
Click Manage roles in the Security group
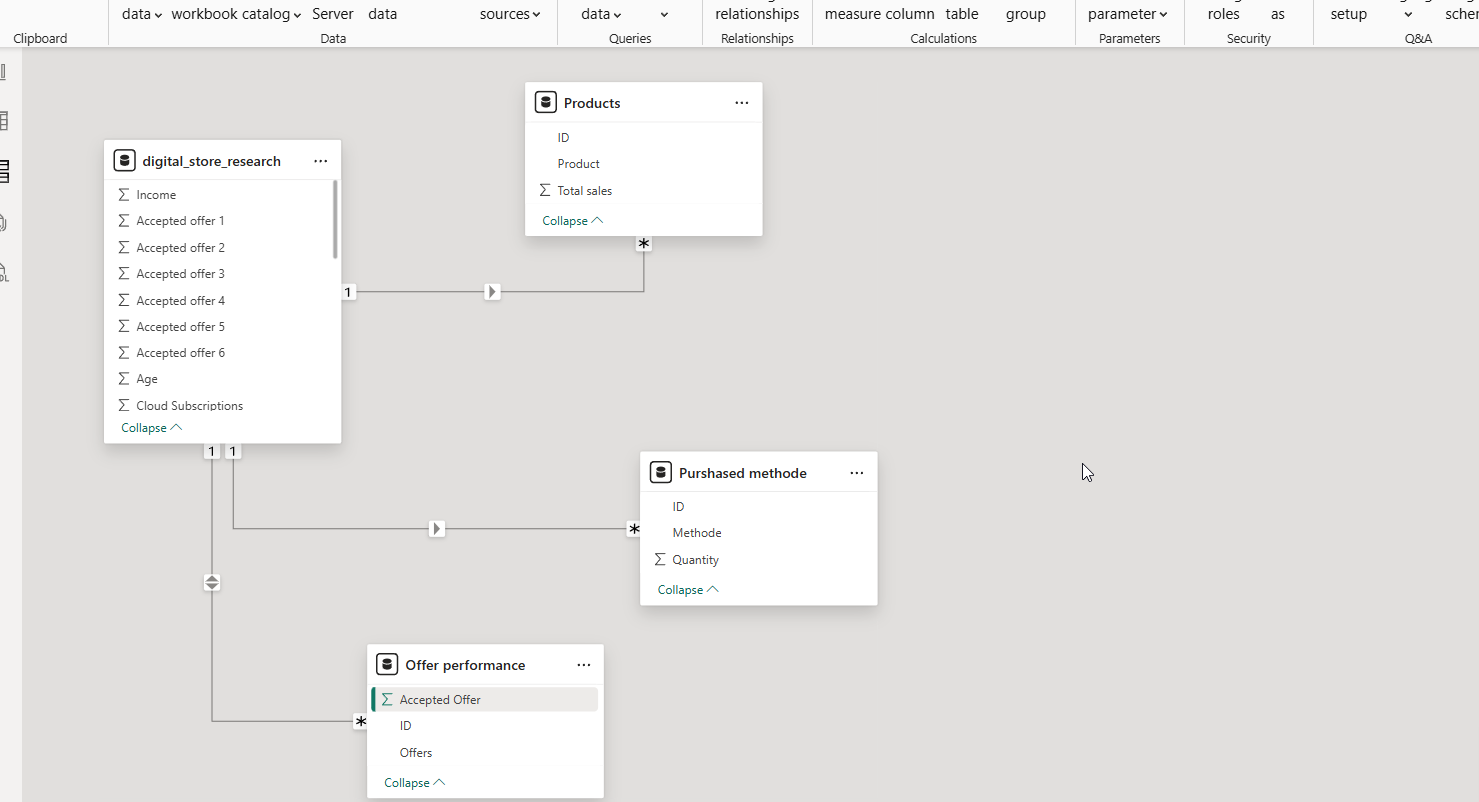(x=1223, y=14)
